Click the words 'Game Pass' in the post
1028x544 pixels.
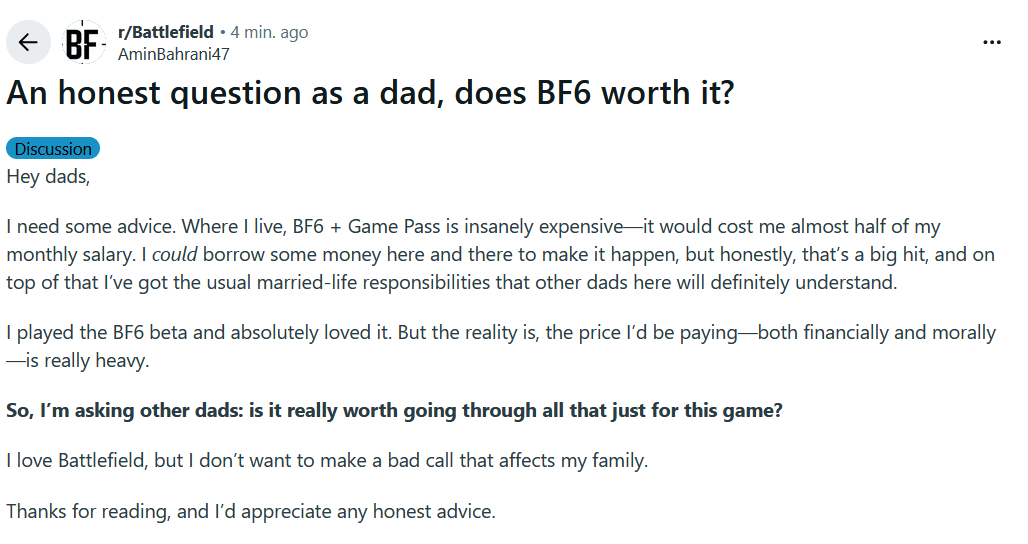394,227
